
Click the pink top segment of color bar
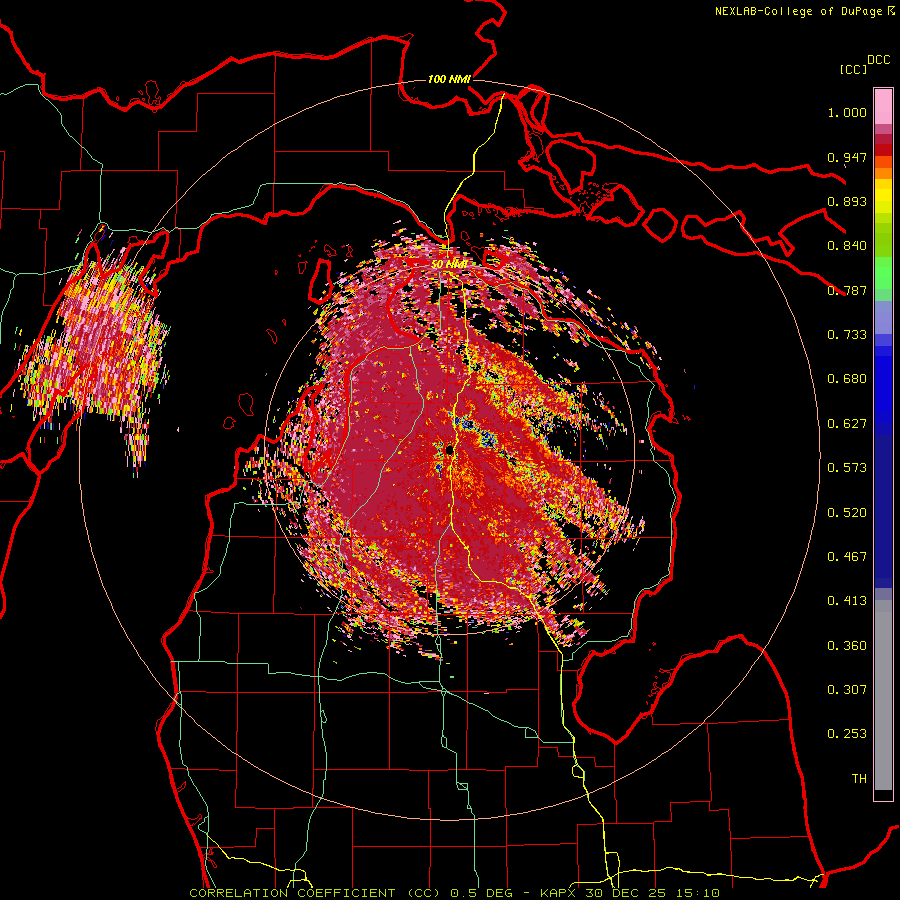point(883,106)
